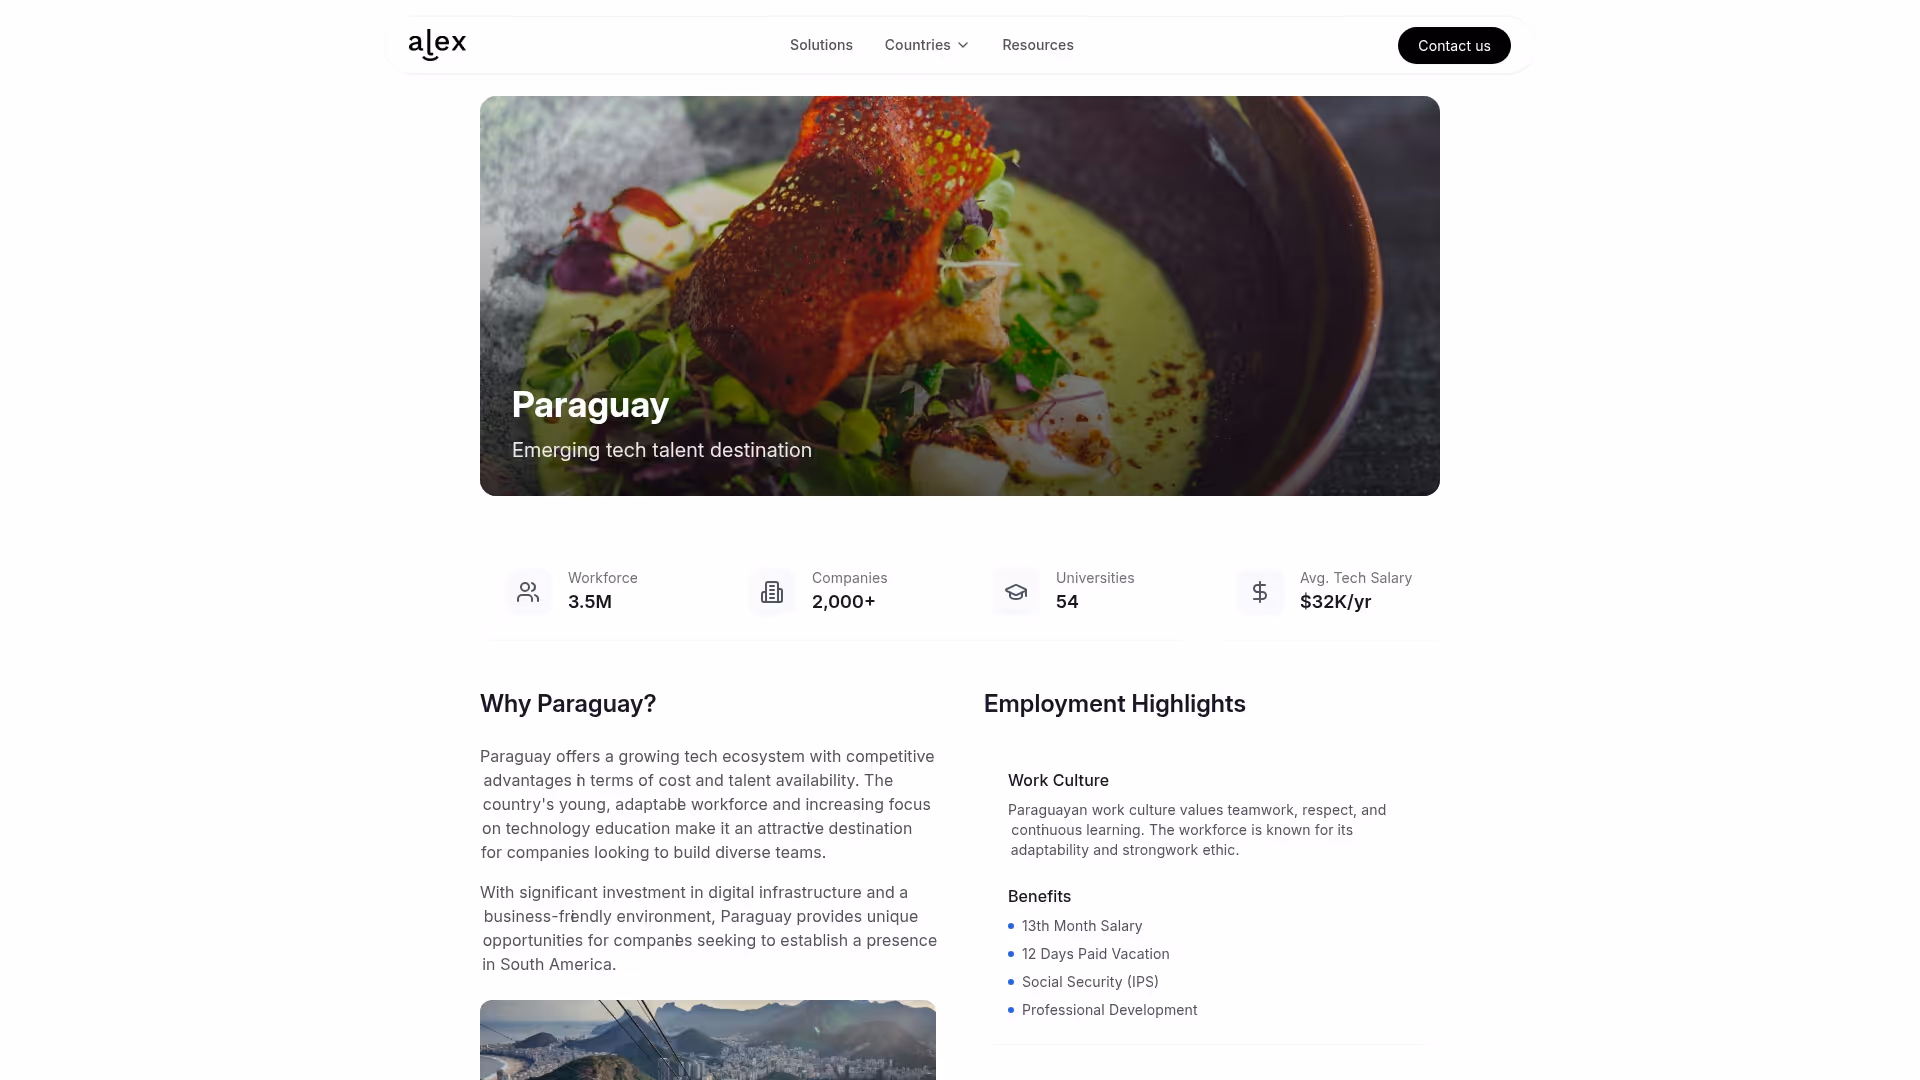Click the alex logo
Viewport: 1920px width, 1080px height.
point(437,45)
